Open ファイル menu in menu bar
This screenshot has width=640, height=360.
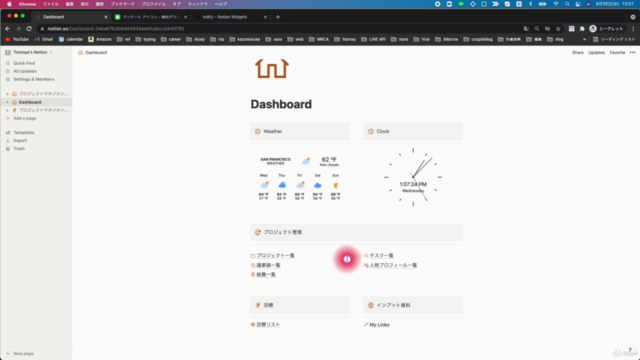pos(51,4)
